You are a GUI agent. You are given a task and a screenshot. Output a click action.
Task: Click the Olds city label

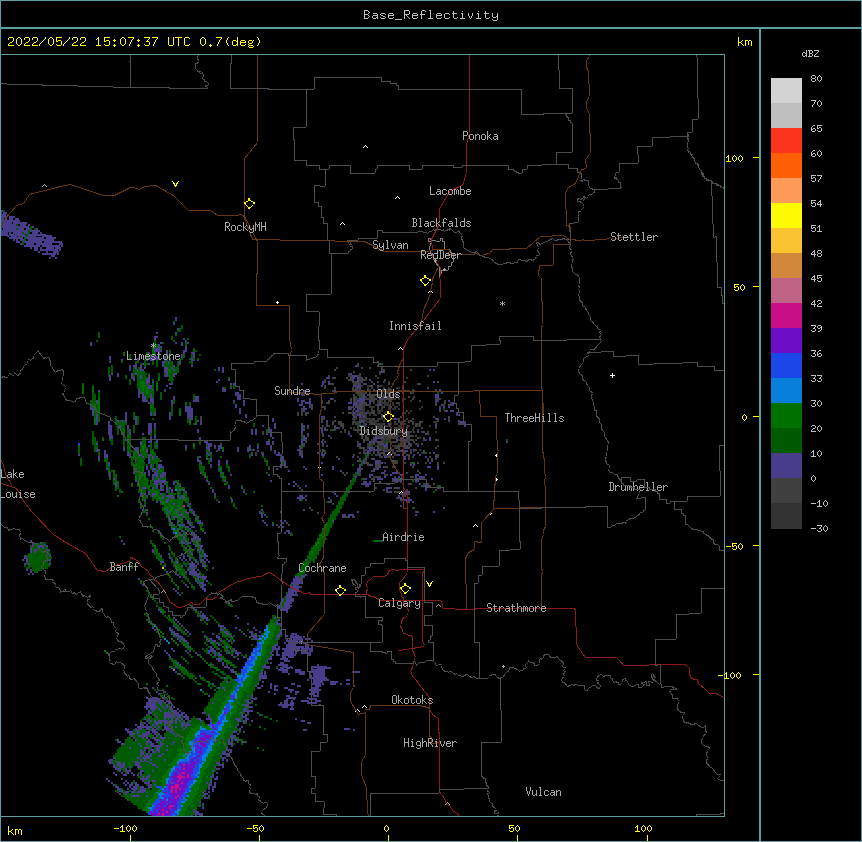point(388,394)
